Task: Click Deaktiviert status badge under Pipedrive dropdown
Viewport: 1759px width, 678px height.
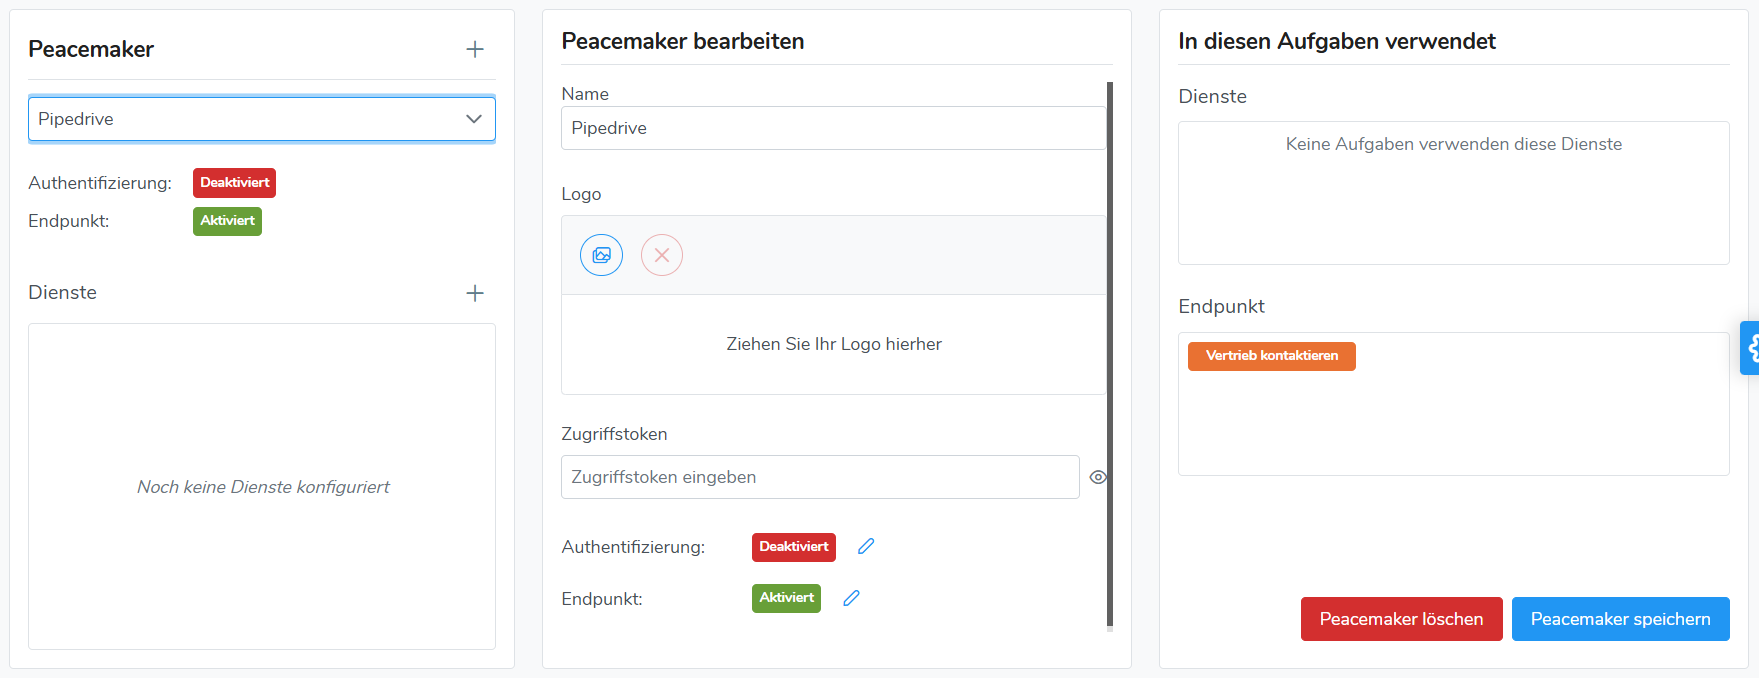Action: pos(234,183)
